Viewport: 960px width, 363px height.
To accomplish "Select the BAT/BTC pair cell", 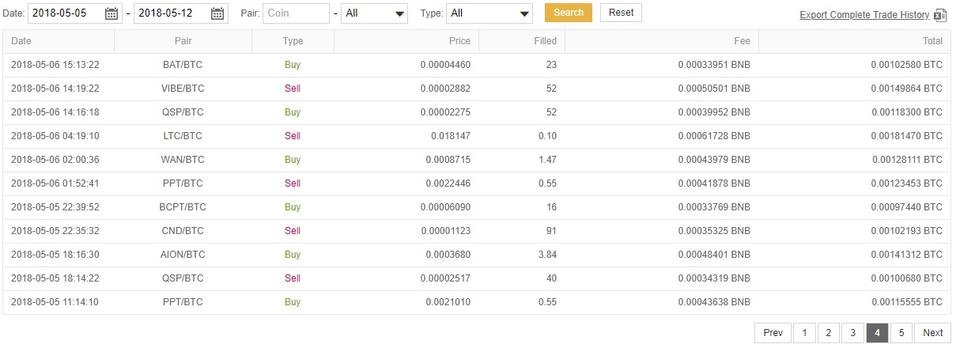I will pyautogui.click(x=182, y=65).
